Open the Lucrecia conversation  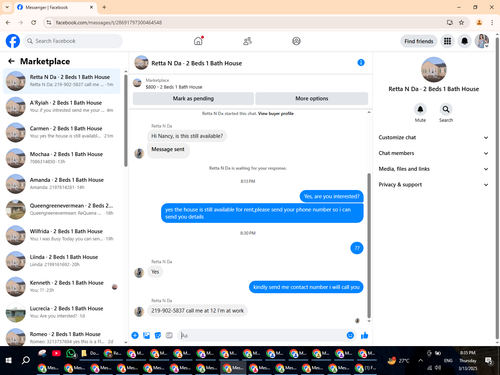click(62, 312)
